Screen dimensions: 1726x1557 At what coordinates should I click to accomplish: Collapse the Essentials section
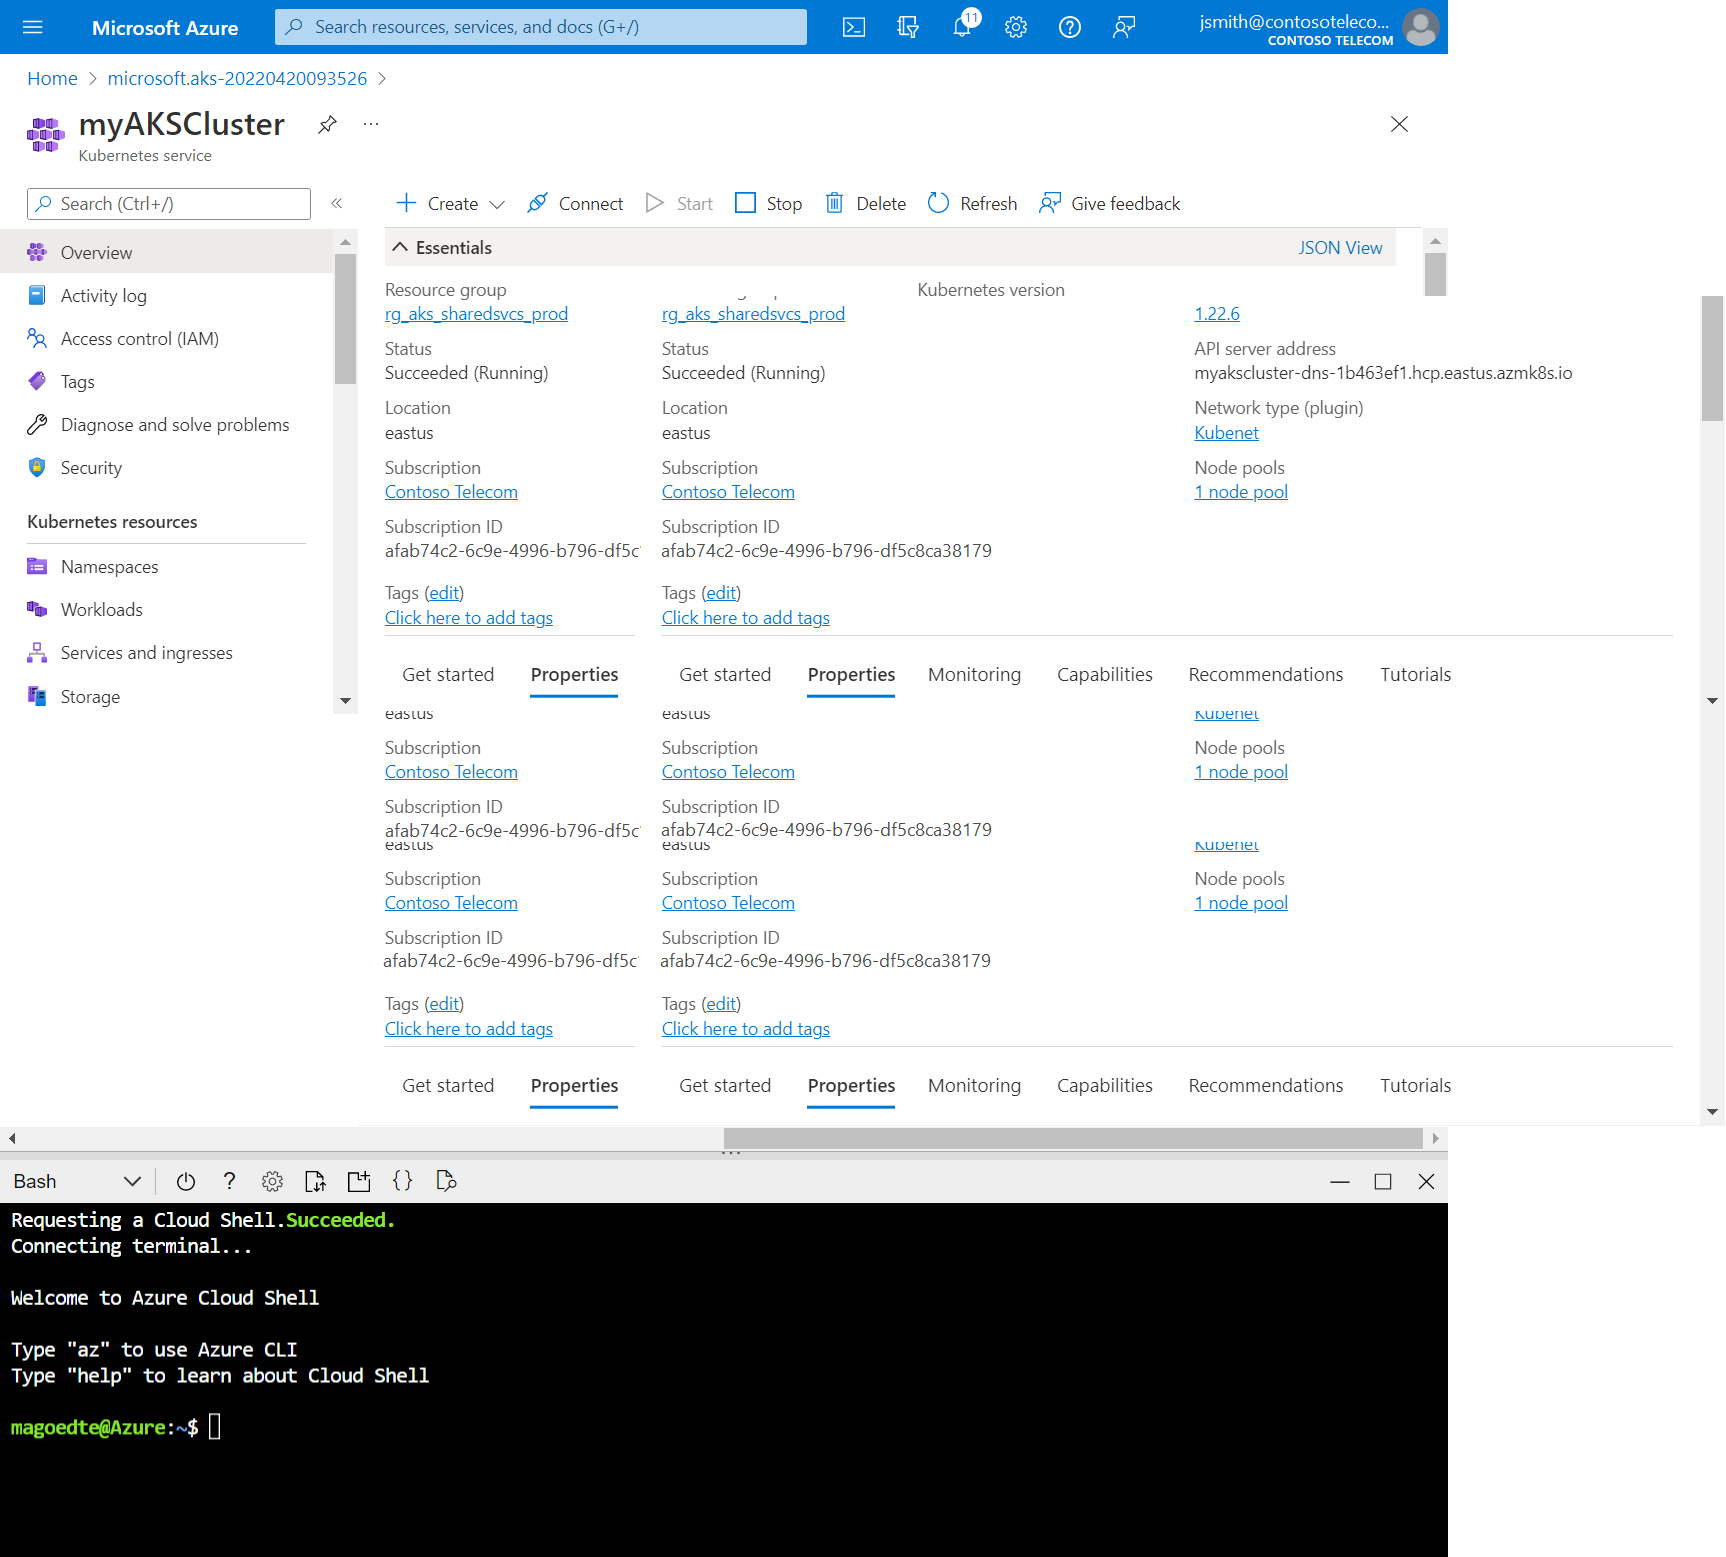[x=400, y=247]
